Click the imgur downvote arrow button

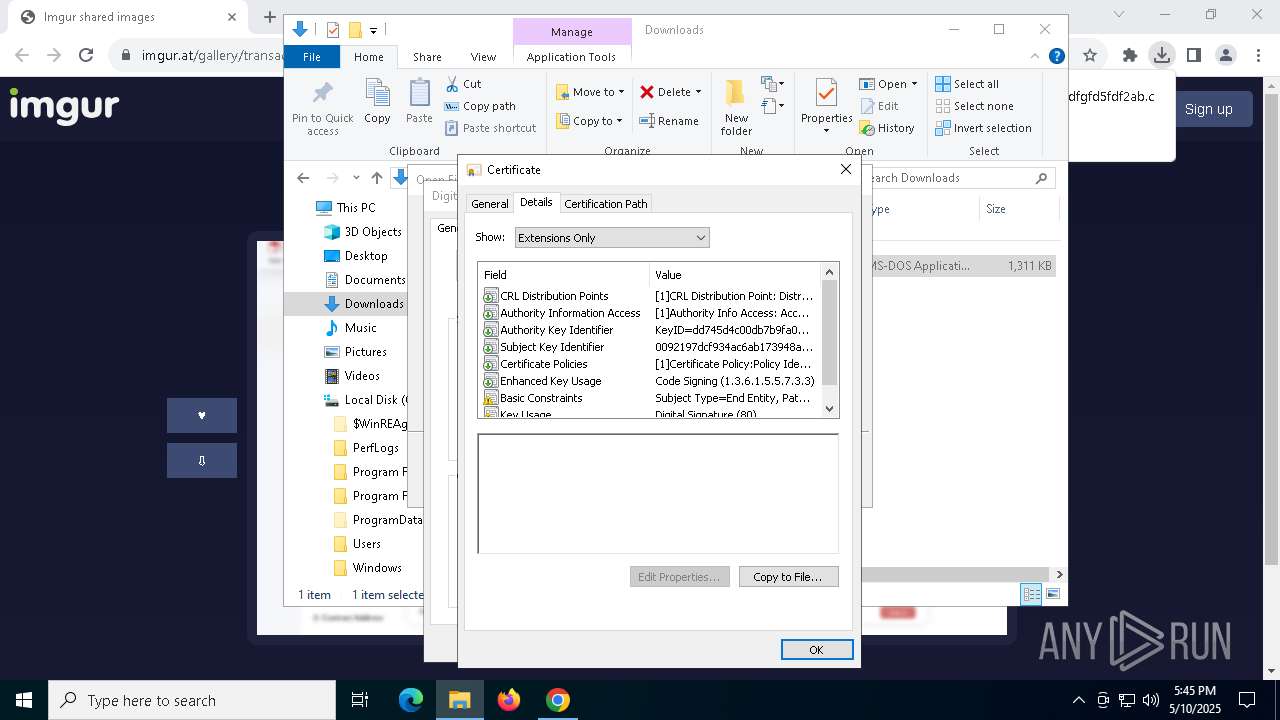point(202,460)
